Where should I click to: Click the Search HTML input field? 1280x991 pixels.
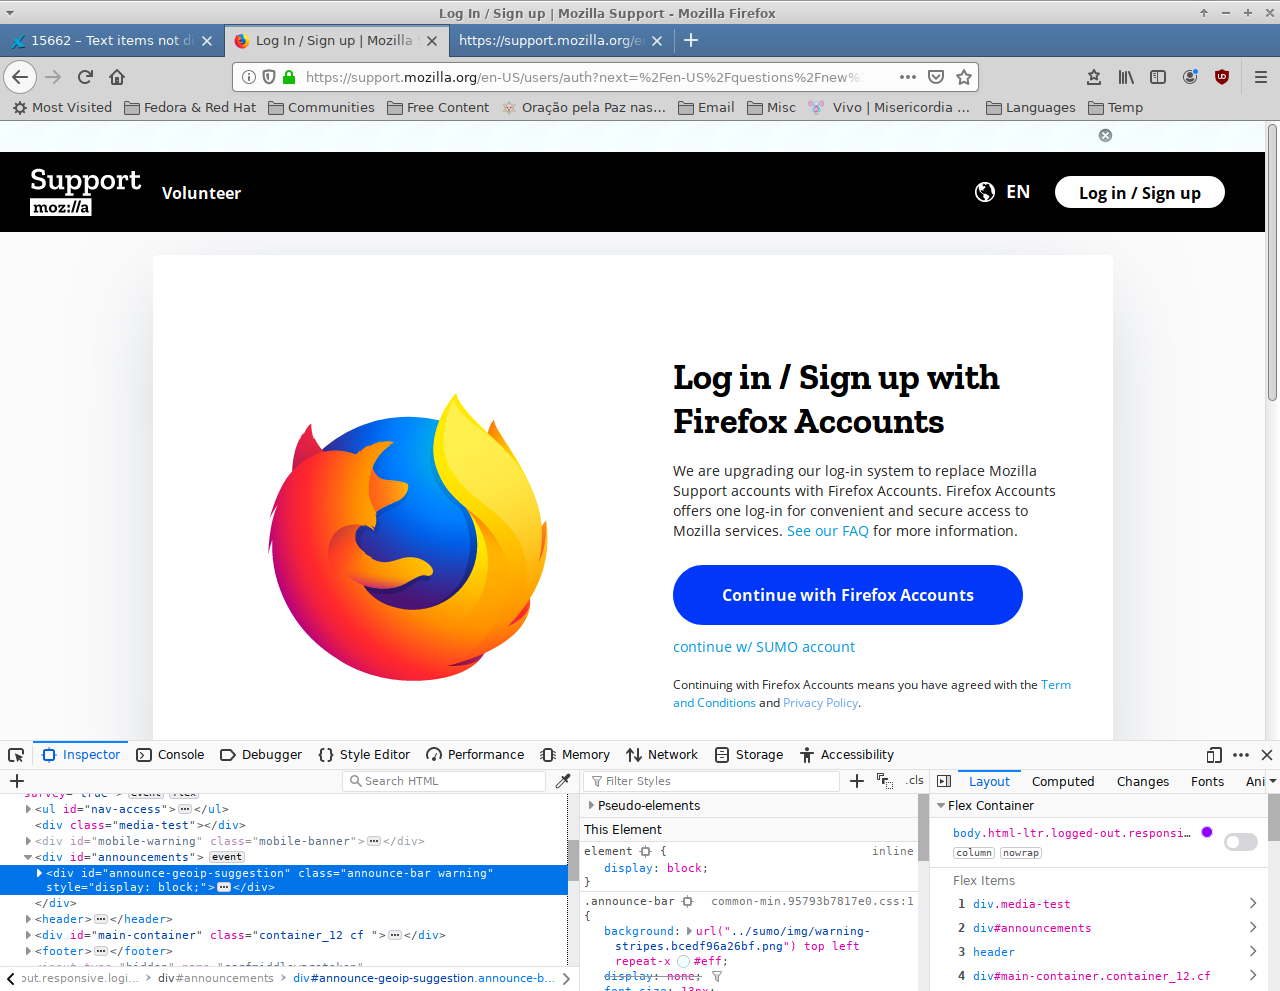click(x=444, y=781)
